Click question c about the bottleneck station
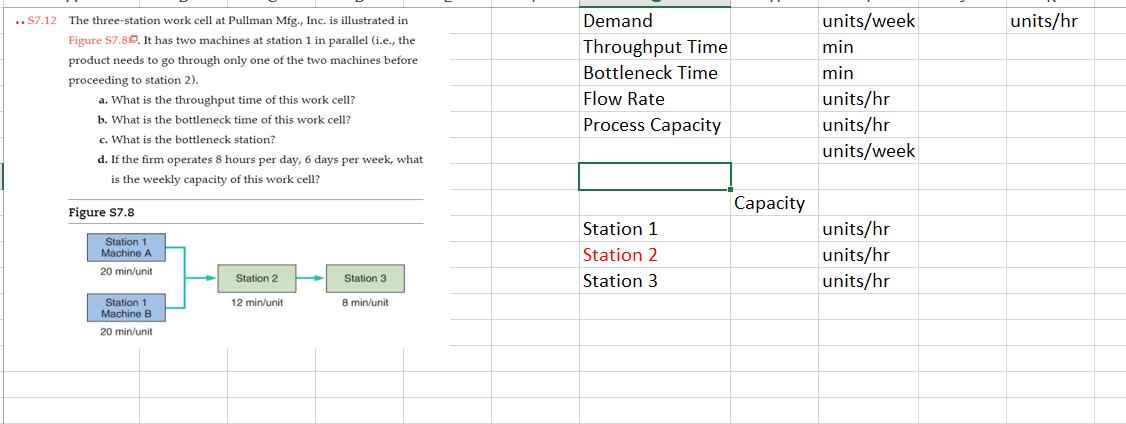 click(x=187, y=139)
